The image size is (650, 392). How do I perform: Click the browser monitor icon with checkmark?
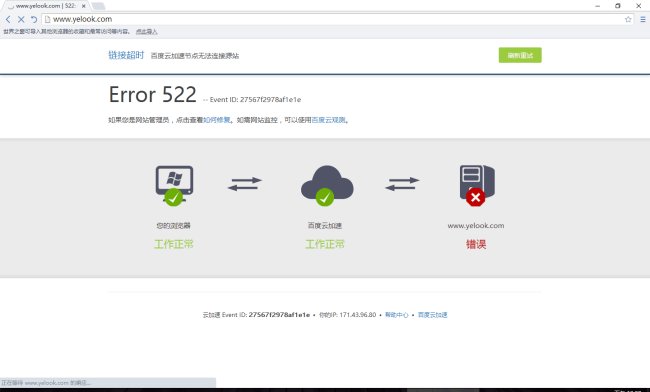point(174,185)
